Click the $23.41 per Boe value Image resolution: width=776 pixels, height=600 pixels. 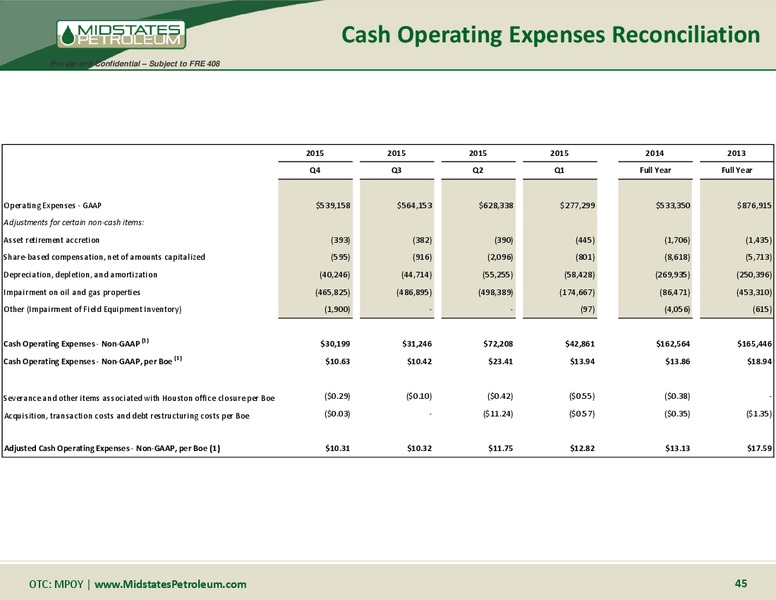(500, 361)
